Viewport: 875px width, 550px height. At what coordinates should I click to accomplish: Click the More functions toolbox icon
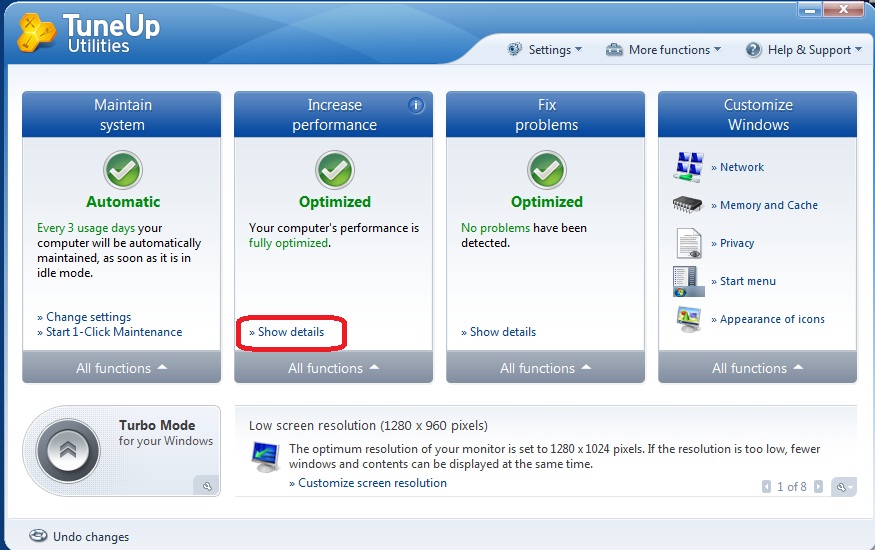pyautogui.click(x=614, y=50)
